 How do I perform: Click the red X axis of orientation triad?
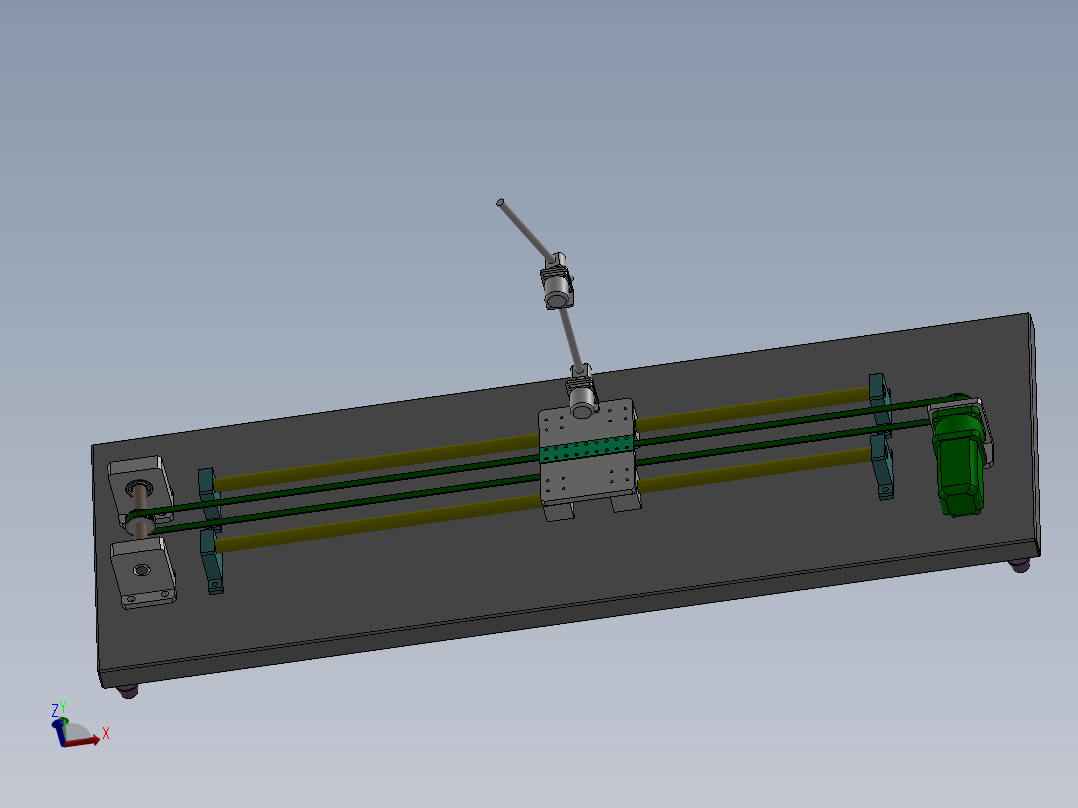(81, 742)
